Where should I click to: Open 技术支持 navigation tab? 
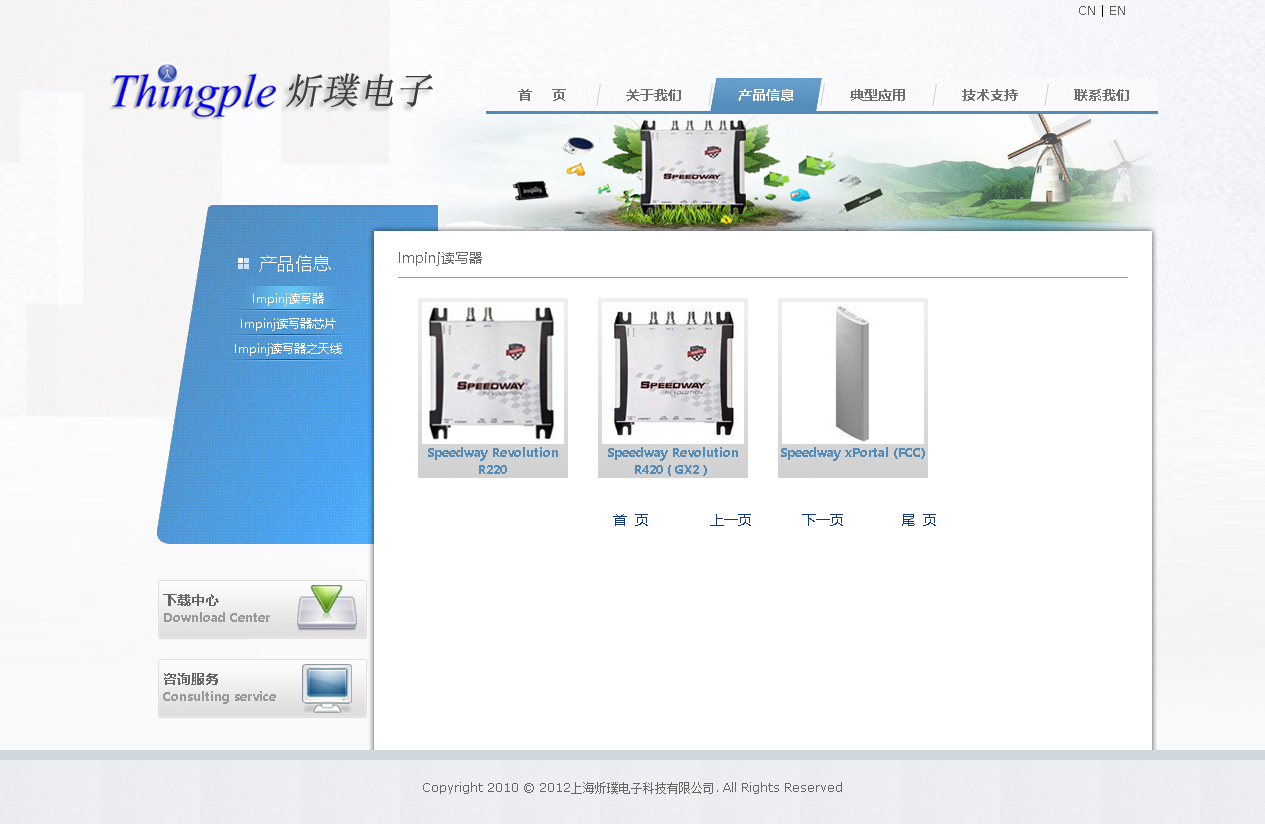coord(990,95)
